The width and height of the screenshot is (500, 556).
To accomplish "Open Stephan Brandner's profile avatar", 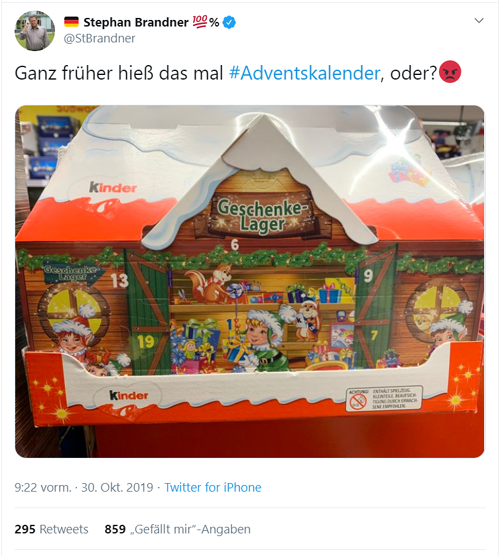I will click(x=34, y=30).
